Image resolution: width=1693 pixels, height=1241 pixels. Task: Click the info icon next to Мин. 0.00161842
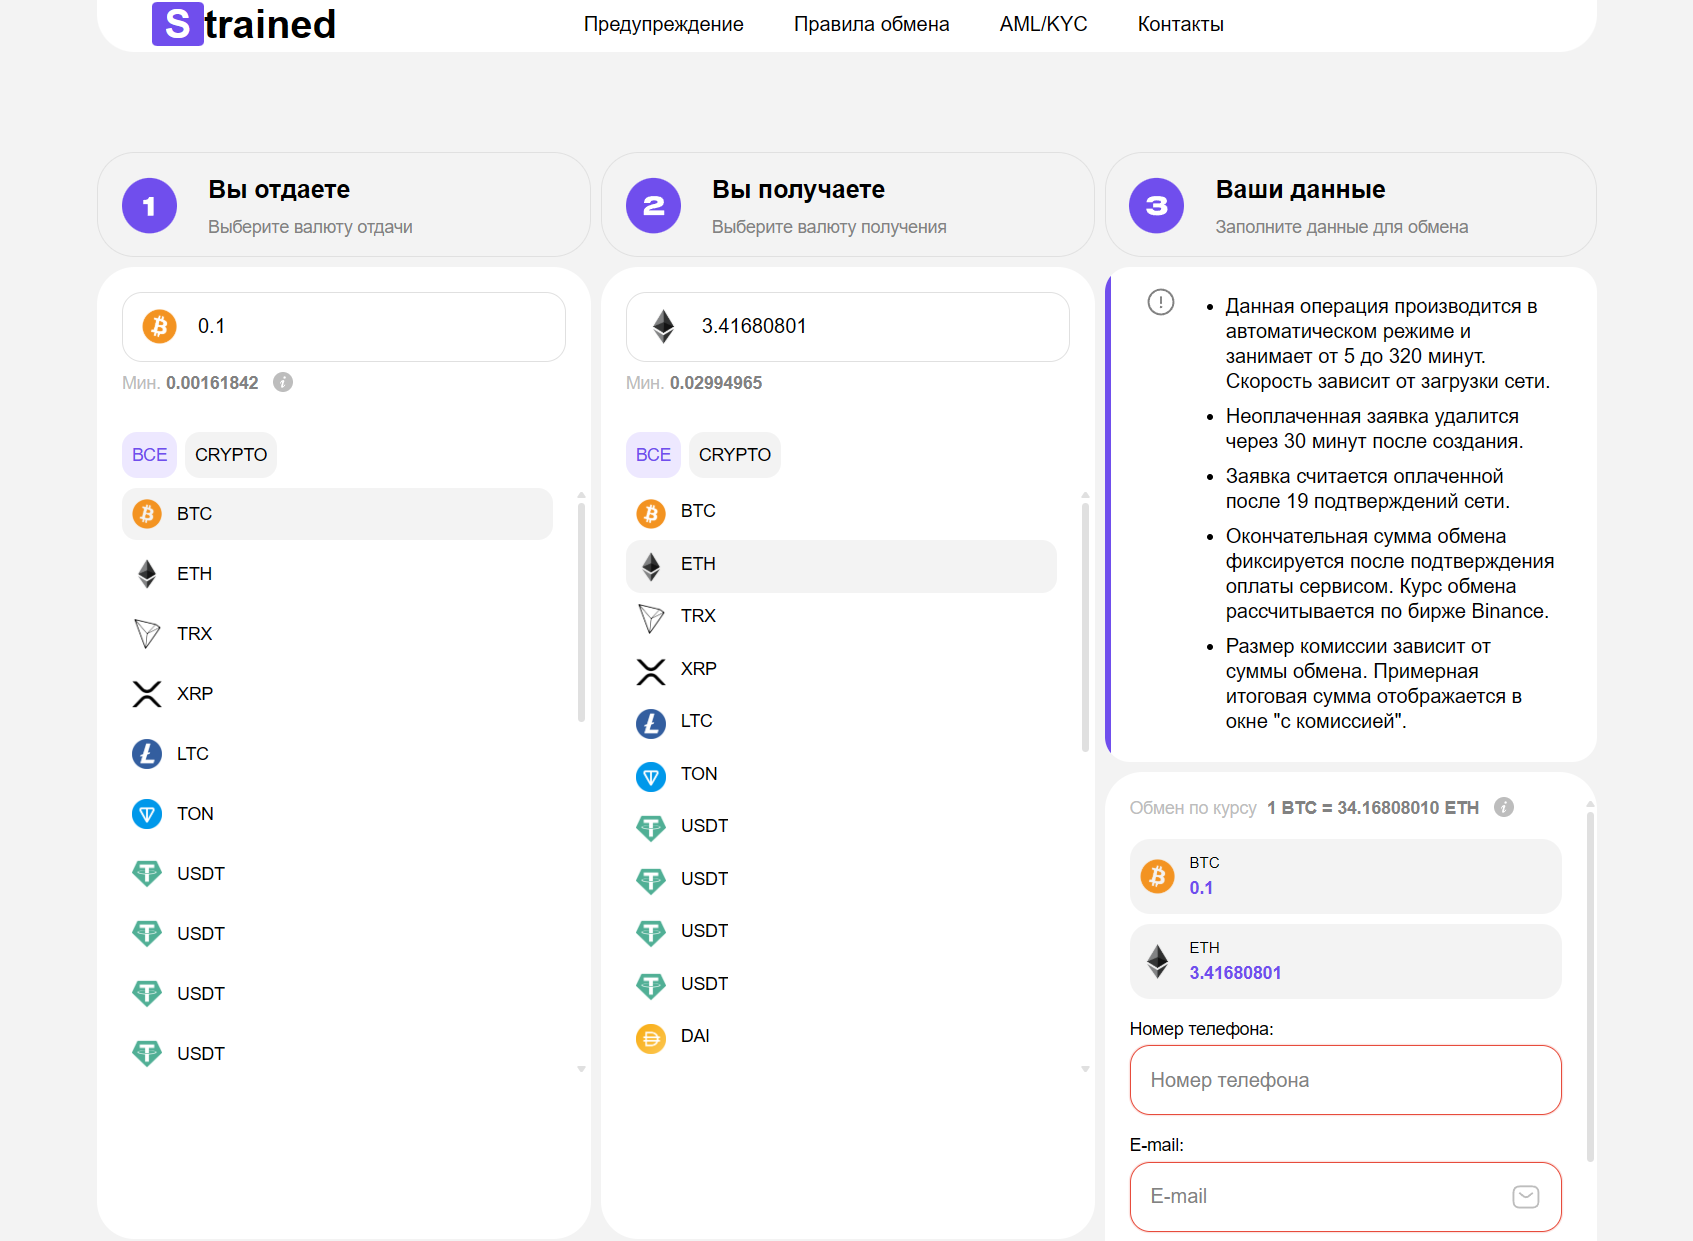point(281,382)
